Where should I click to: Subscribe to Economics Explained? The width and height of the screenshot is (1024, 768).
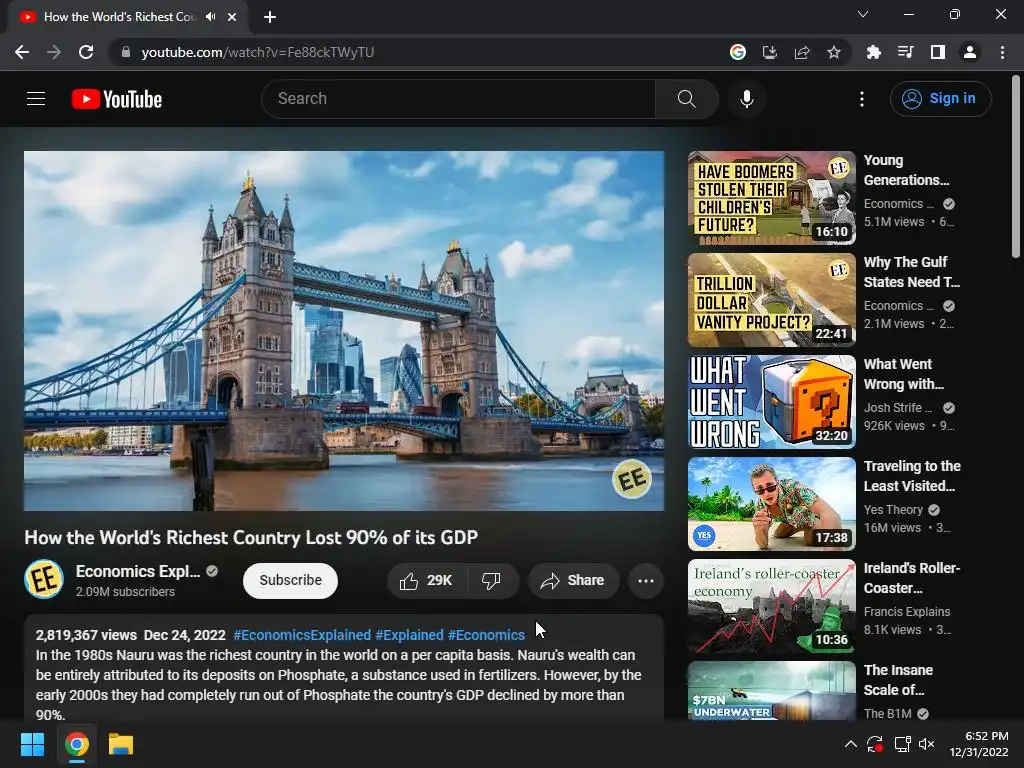click(290, 581)
